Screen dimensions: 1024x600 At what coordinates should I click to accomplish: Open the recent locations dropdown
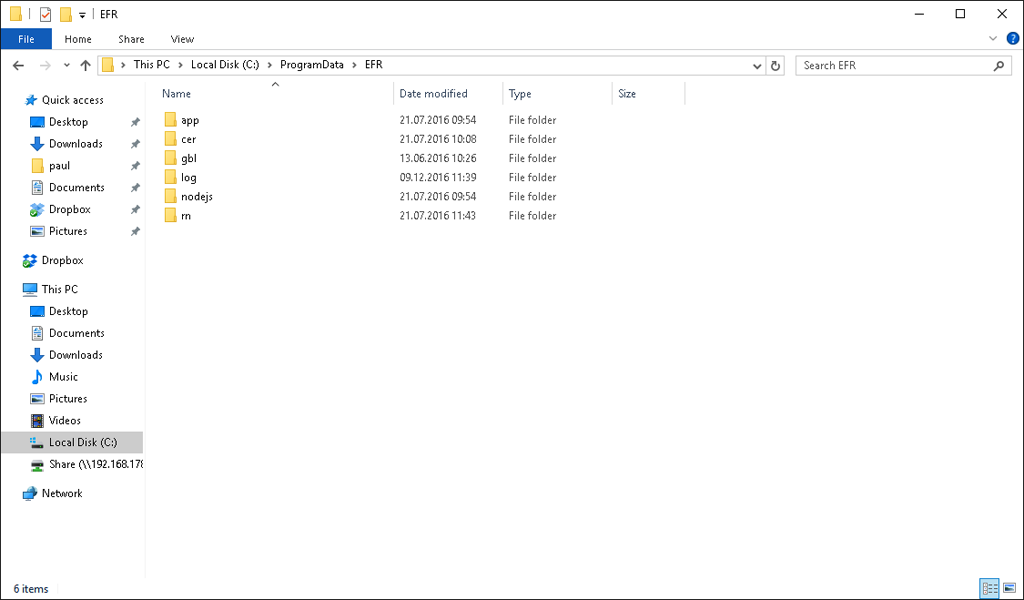[x=67, y=65]
